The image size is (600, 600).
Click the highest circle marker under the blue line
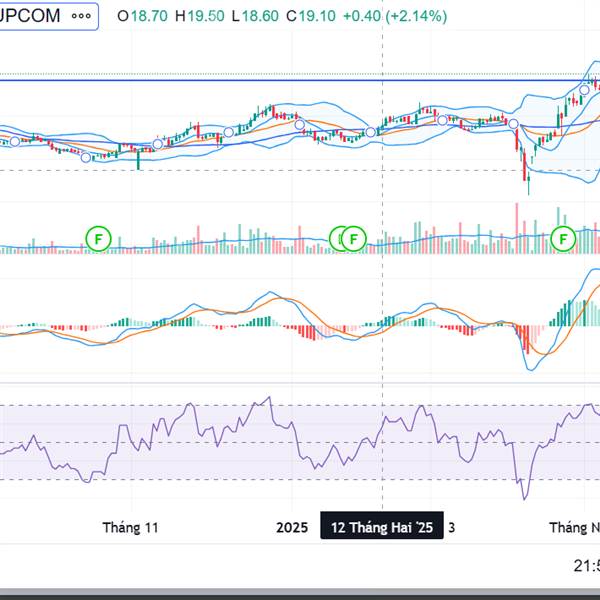pos(584,90)
